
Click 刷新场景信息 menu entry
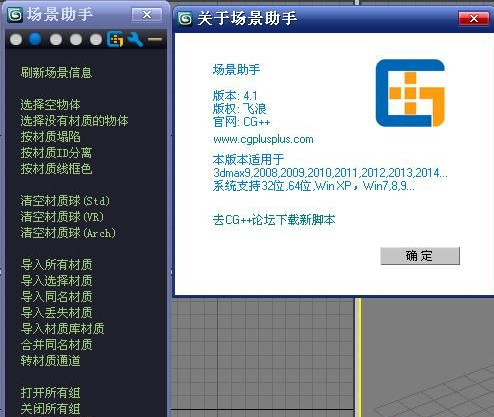click(56, 72)
